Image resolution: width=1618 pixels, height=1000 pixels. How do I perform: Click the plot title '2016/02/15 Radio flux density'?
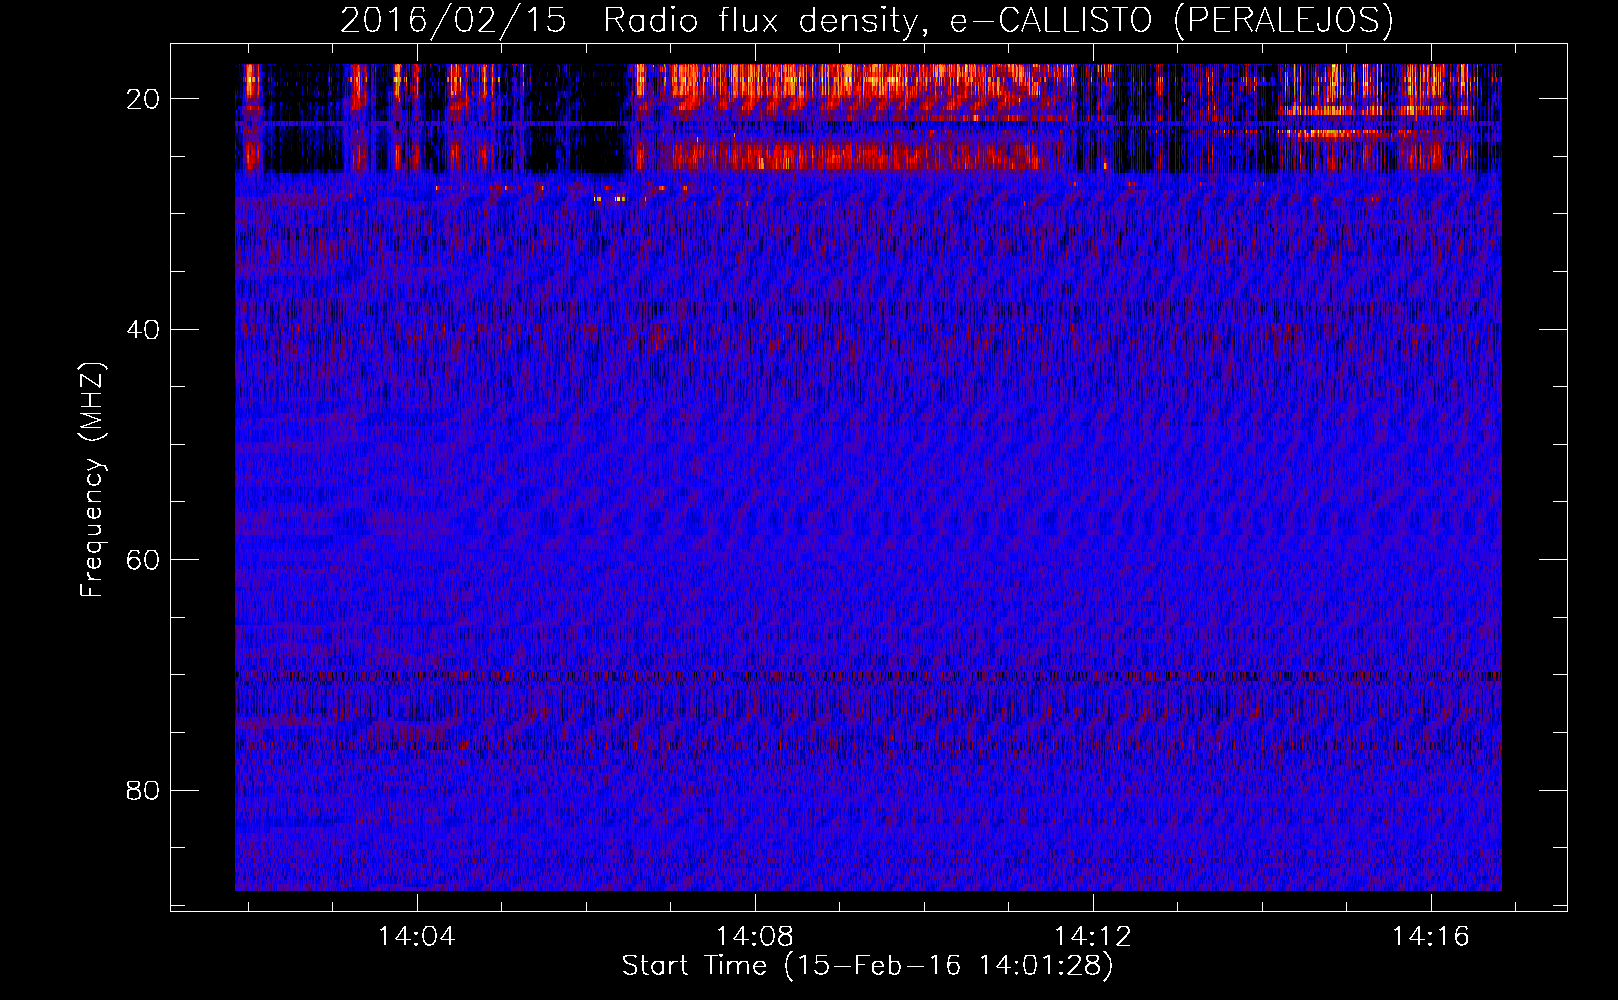tap(867, 20)
